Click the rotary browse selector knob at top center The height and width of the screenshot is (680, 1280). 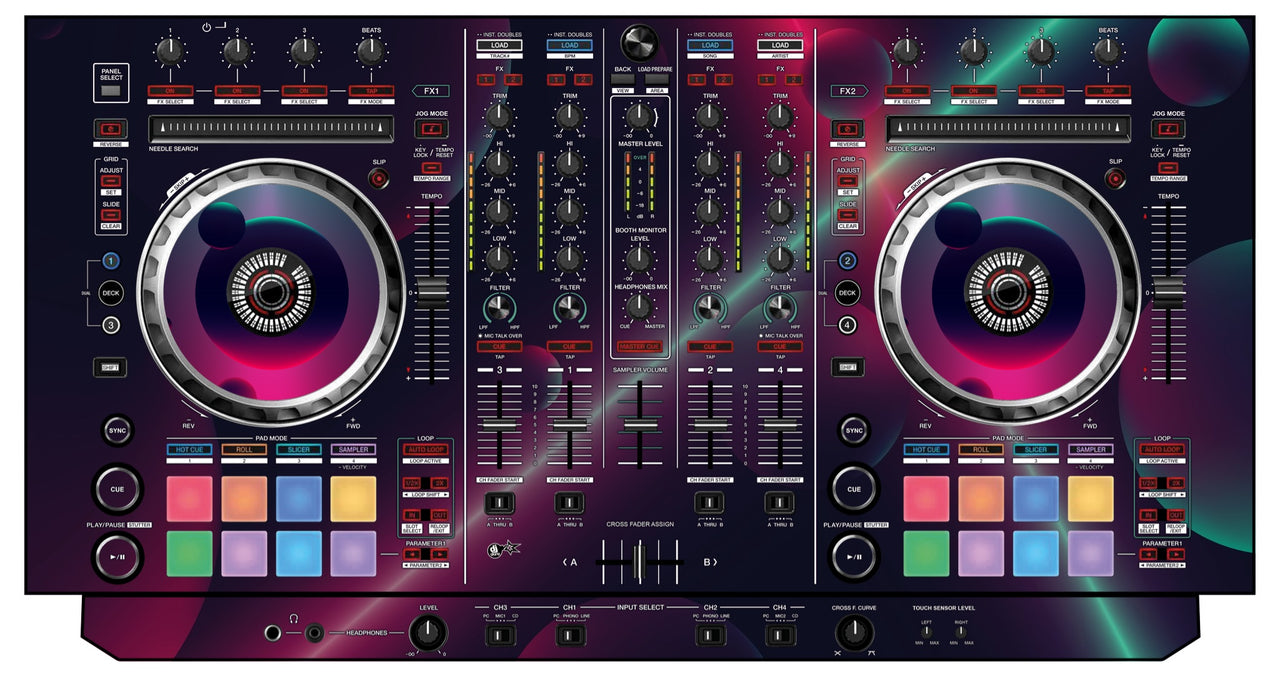tap(639, 42)
